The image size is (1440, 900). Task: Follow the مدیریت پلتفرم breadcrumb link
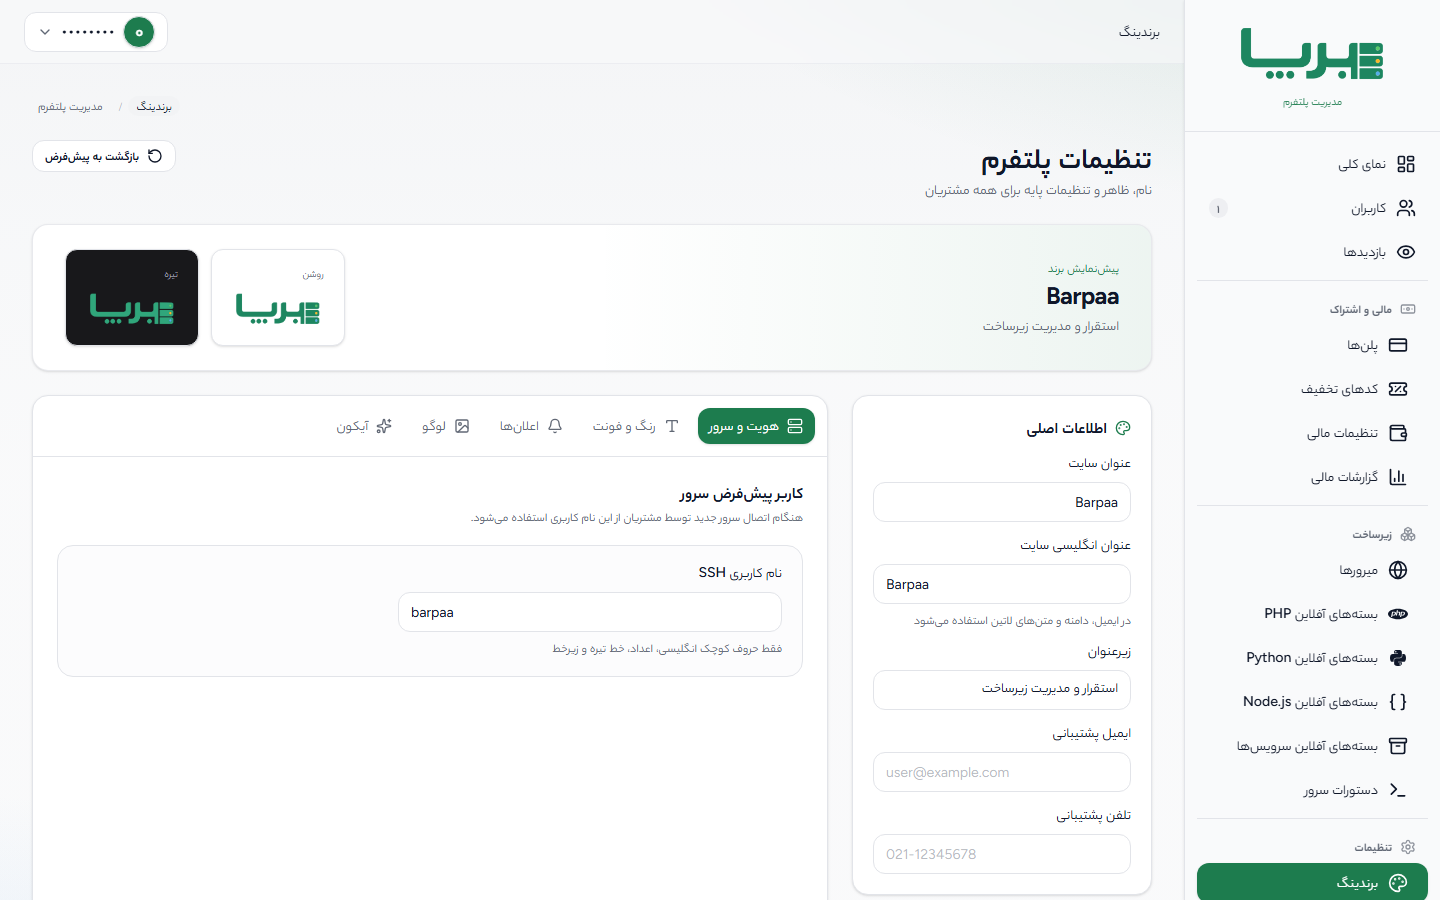point(70,106)
